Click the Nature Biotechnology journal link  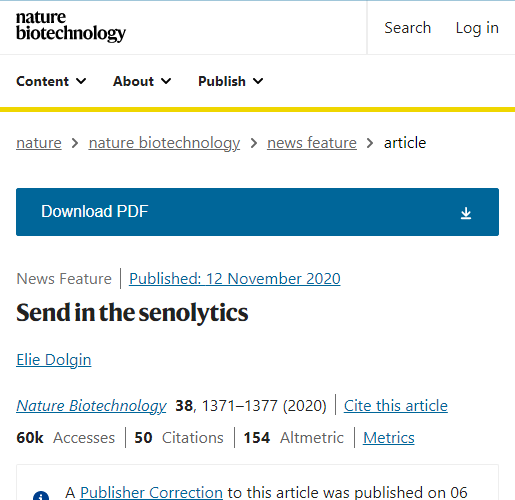pos(91,406)
